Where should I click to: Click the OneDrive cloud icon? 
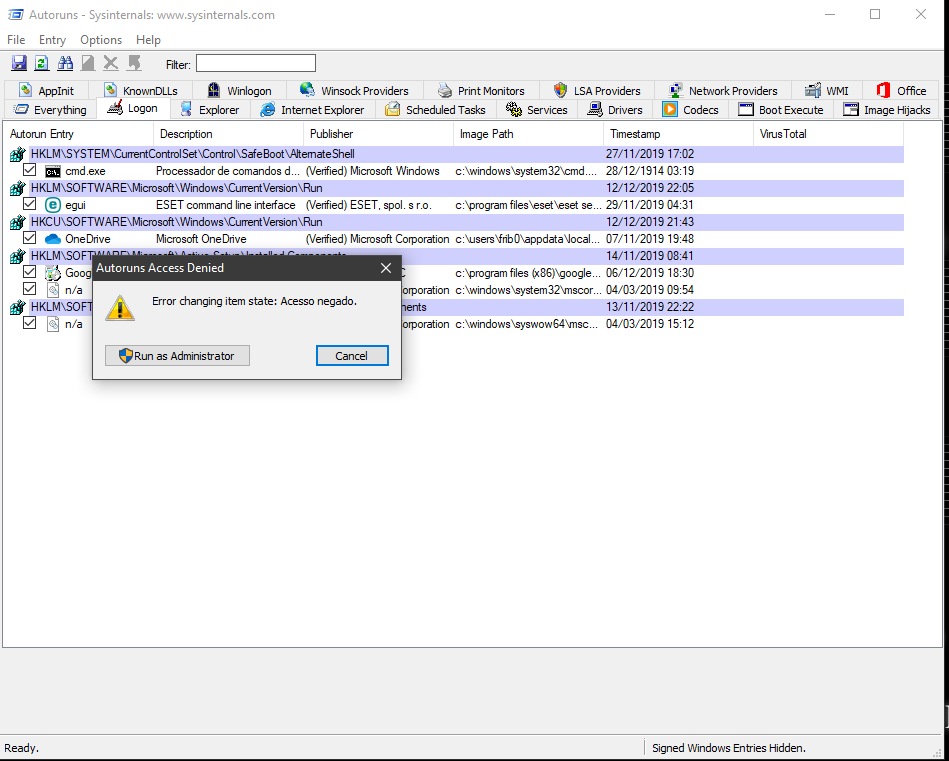pyautogui.click(x=53, y=239)
